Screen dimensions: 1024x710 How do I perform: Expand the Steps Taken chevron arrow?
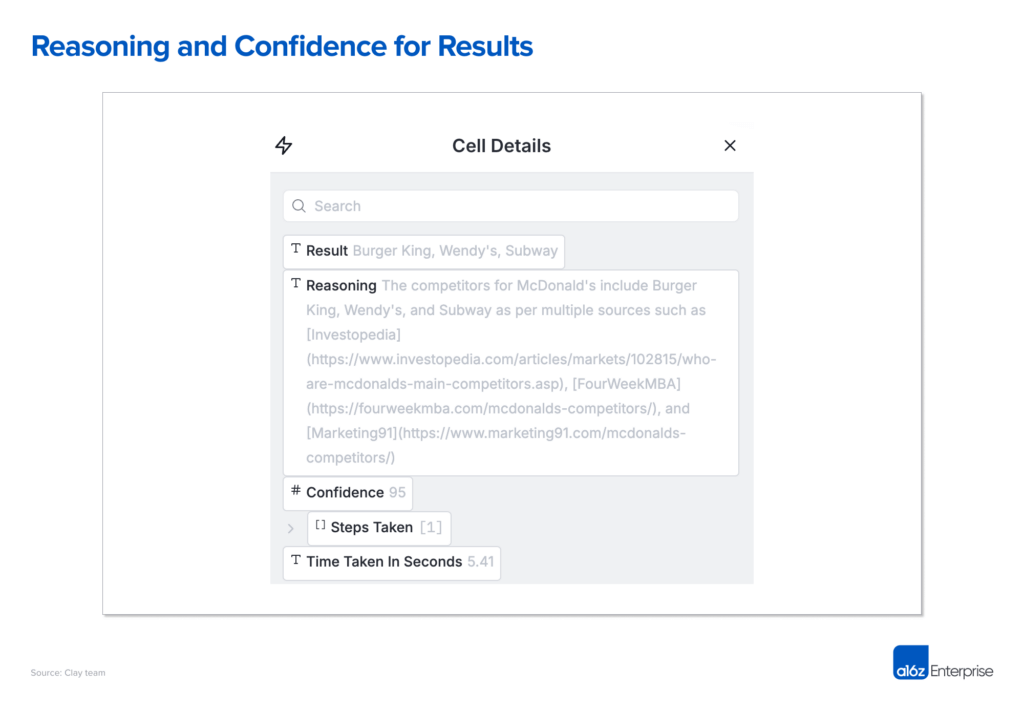click(291, 528)
